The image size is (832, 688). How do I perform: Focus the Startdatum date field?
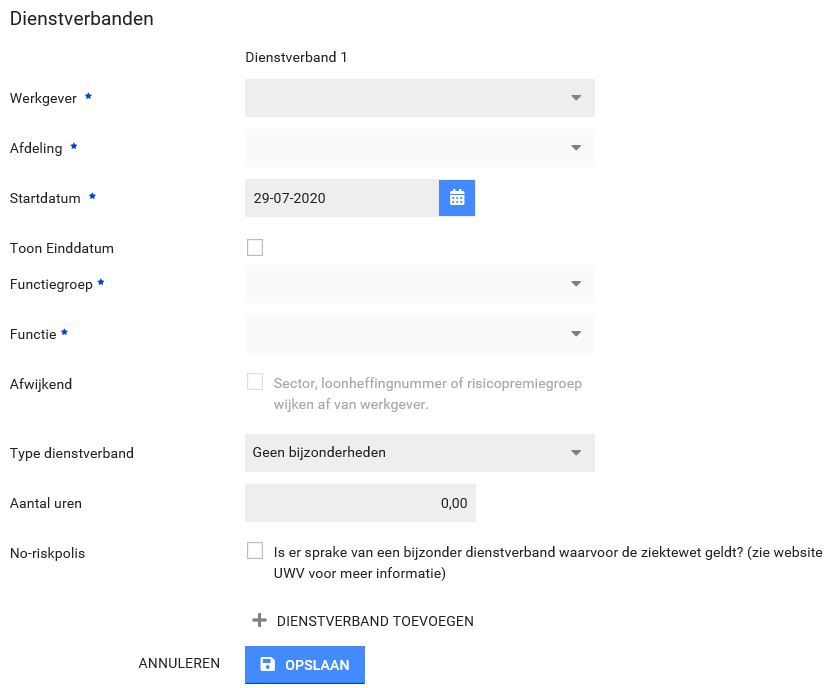pos(341,198)
